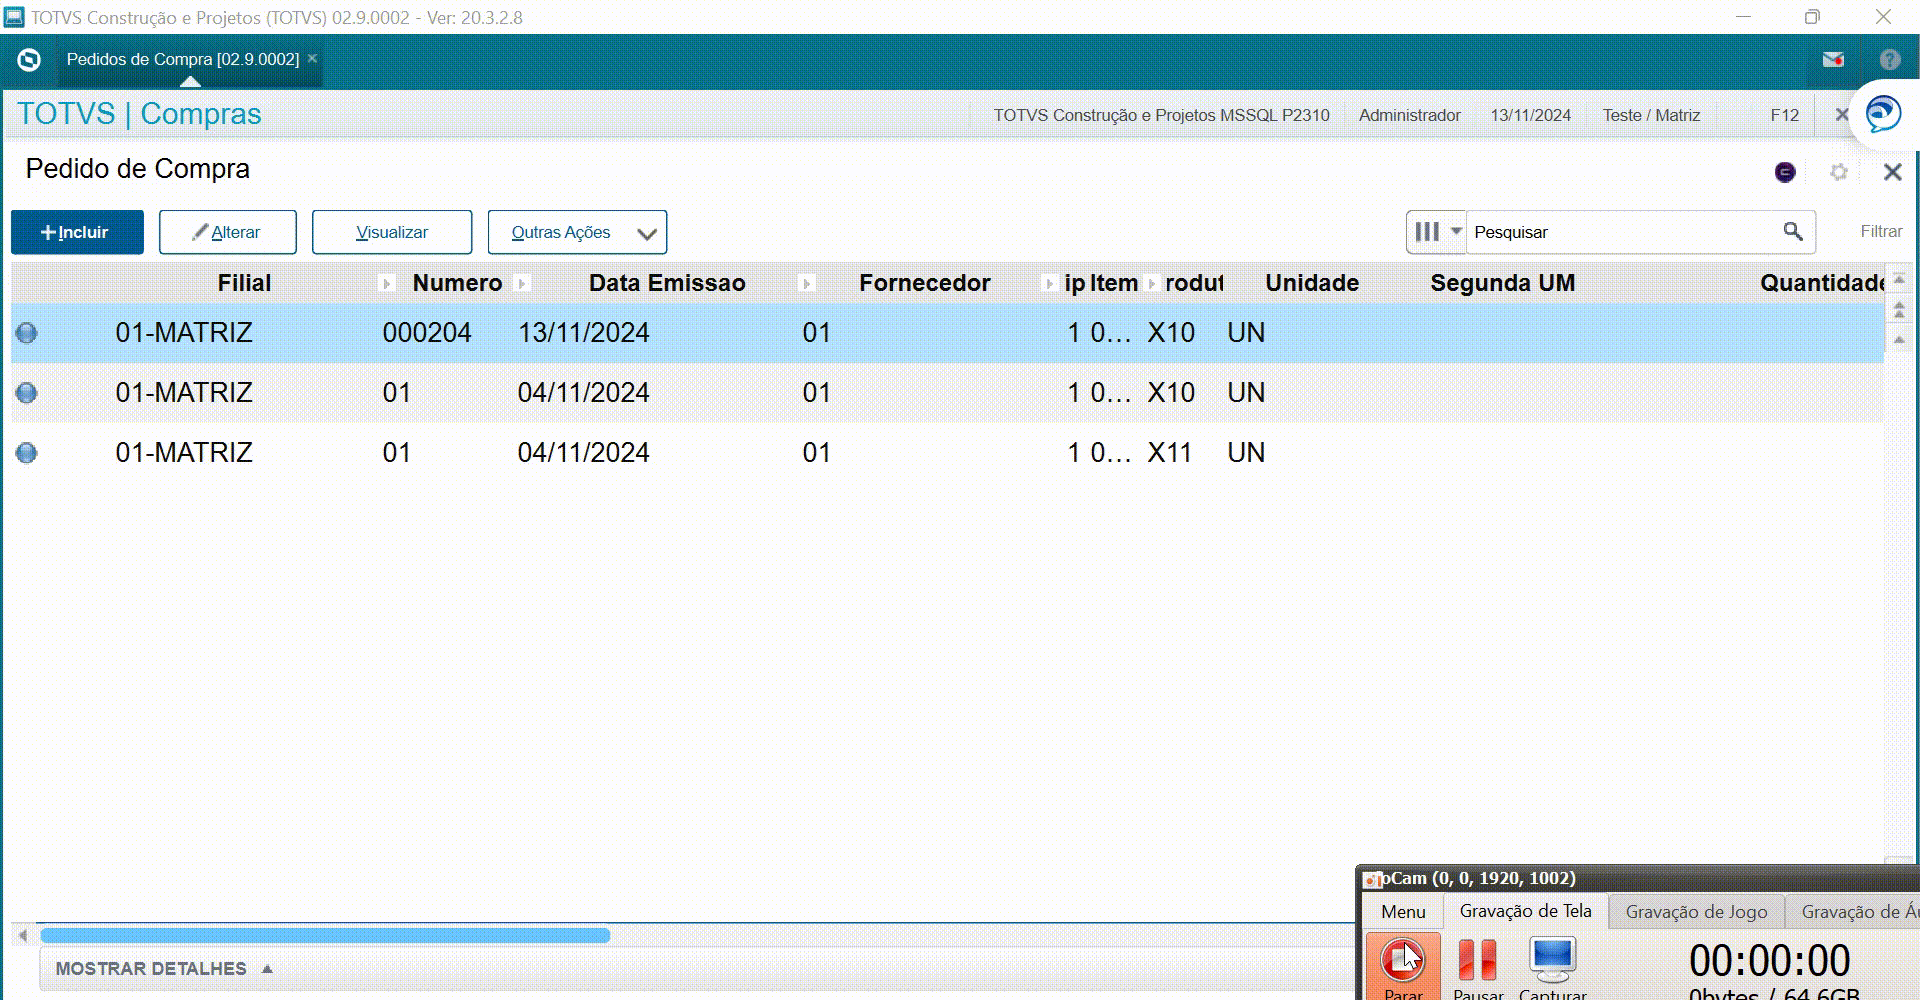
Task: Click the arrow beside Data Emissao column header
Action: pos(806,284)
